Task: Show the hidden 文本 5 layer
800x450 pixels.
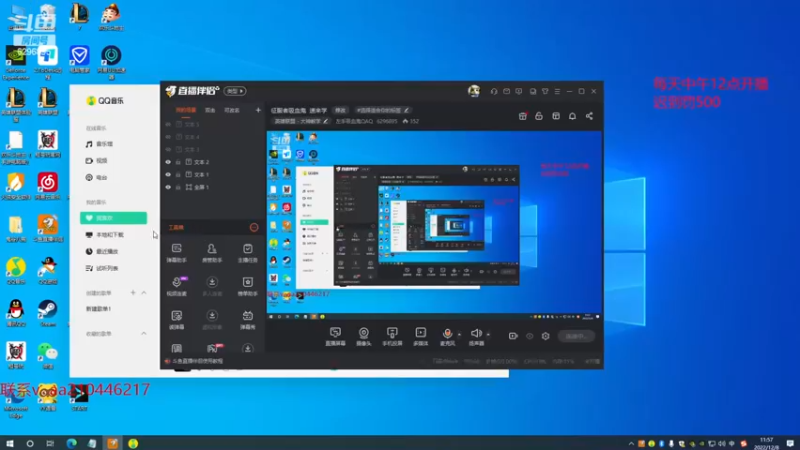Action: point(168,124)
